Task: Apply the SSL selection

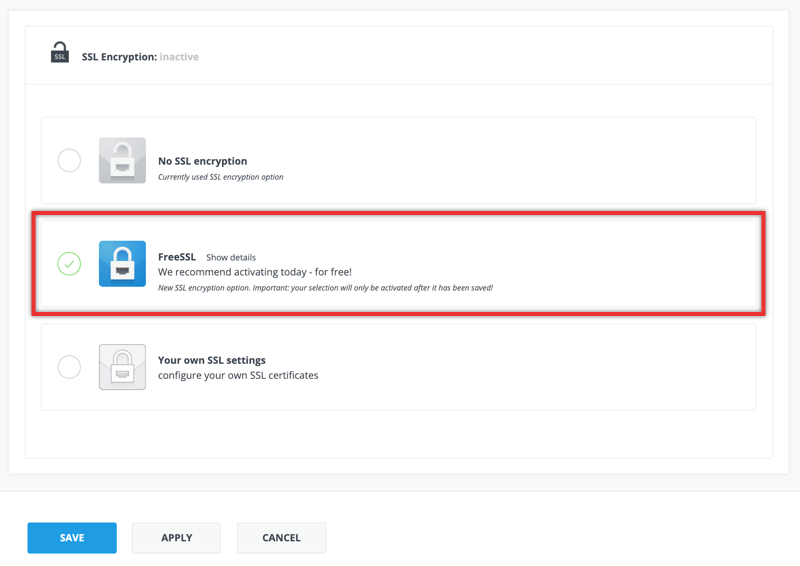Action: [x=177, y=538]
